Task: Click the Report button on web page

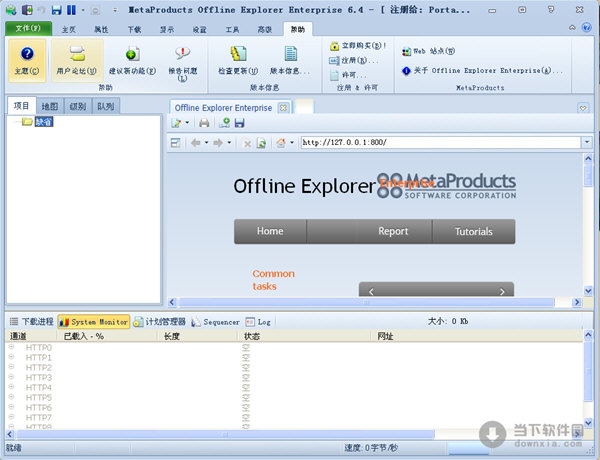Action: coord(393,231)
